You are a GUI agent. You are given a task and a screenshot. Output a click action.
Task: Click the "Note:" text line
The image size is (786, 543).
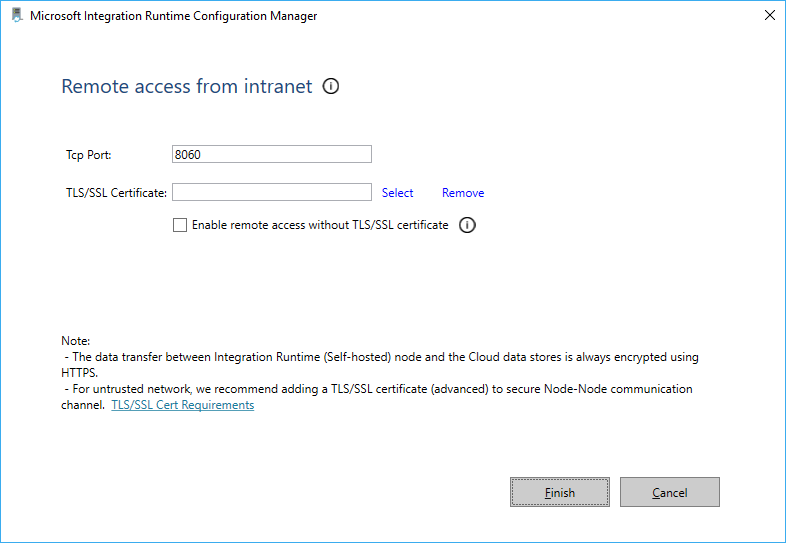coord(76,341)
